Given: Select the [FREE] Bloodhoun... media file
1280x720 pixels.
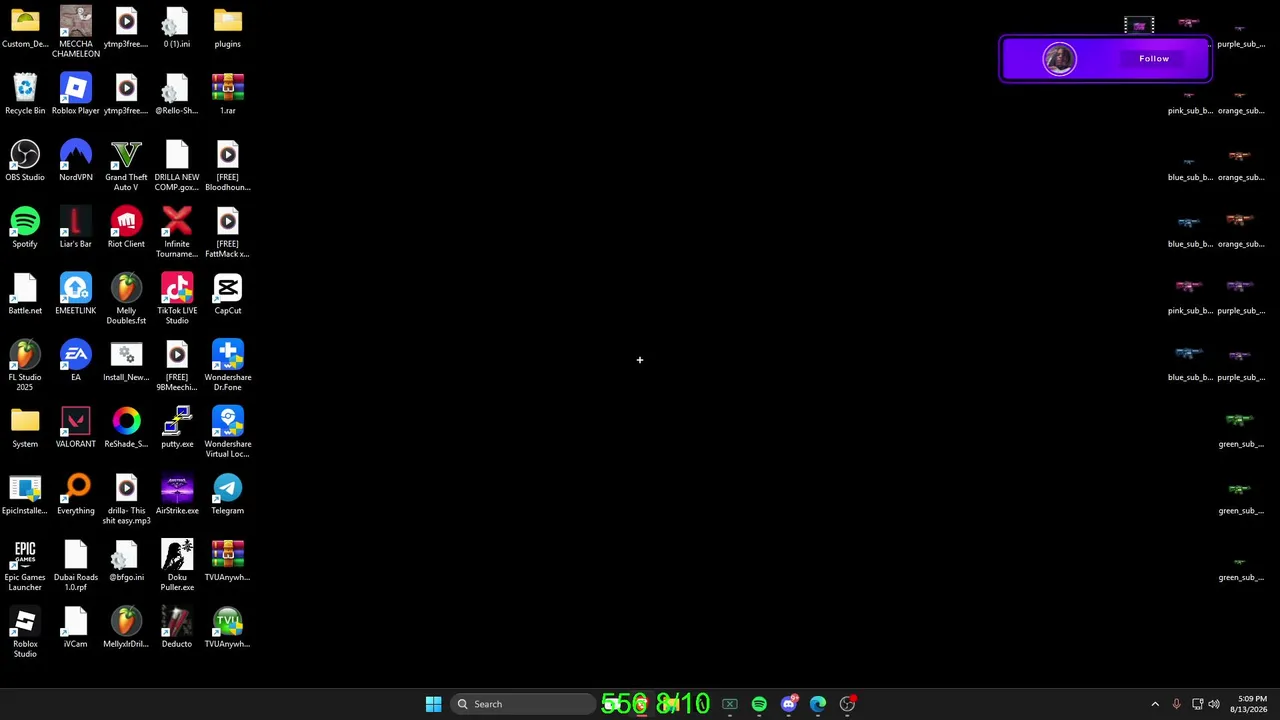Looking at the screenshot, I should point(227,165).
